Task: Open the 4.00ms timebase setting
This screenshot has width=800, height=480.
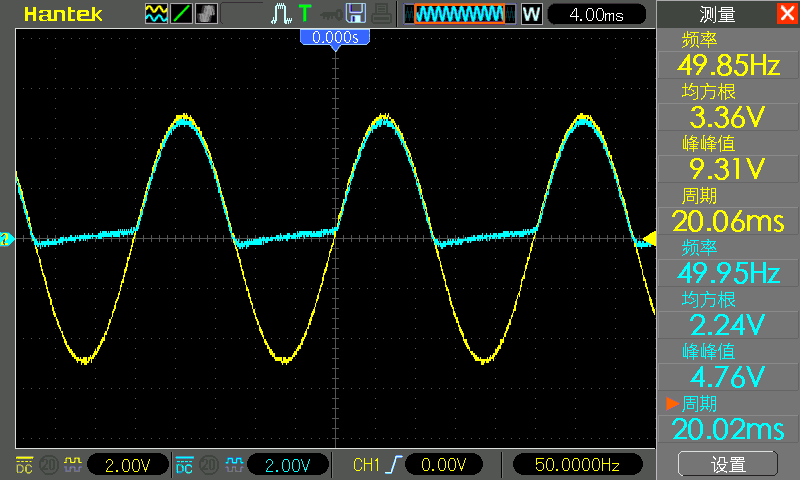Action: point(598,14)
